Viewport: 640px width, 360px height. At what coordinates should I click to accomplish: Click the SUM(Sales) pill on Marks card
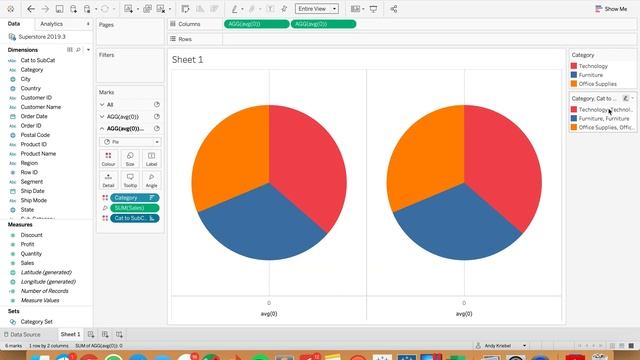tap(135, 208)
